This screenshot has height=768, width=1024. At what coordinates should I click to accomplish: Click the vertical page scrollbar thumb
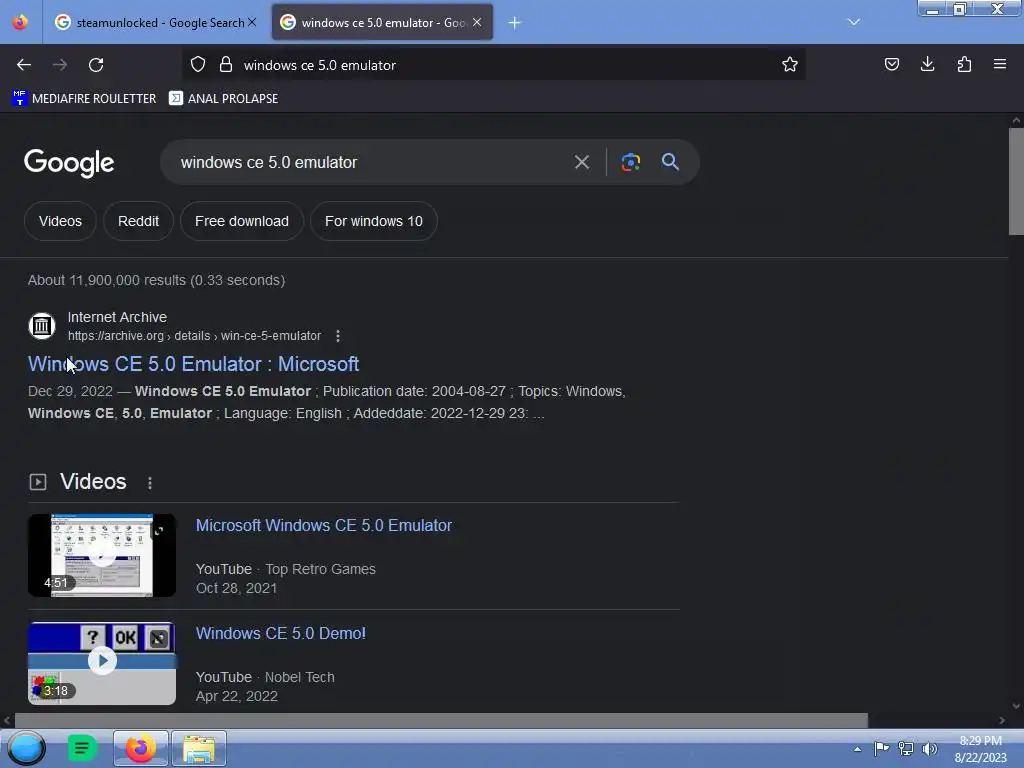pyautogui.click(x=1016, y=182)
